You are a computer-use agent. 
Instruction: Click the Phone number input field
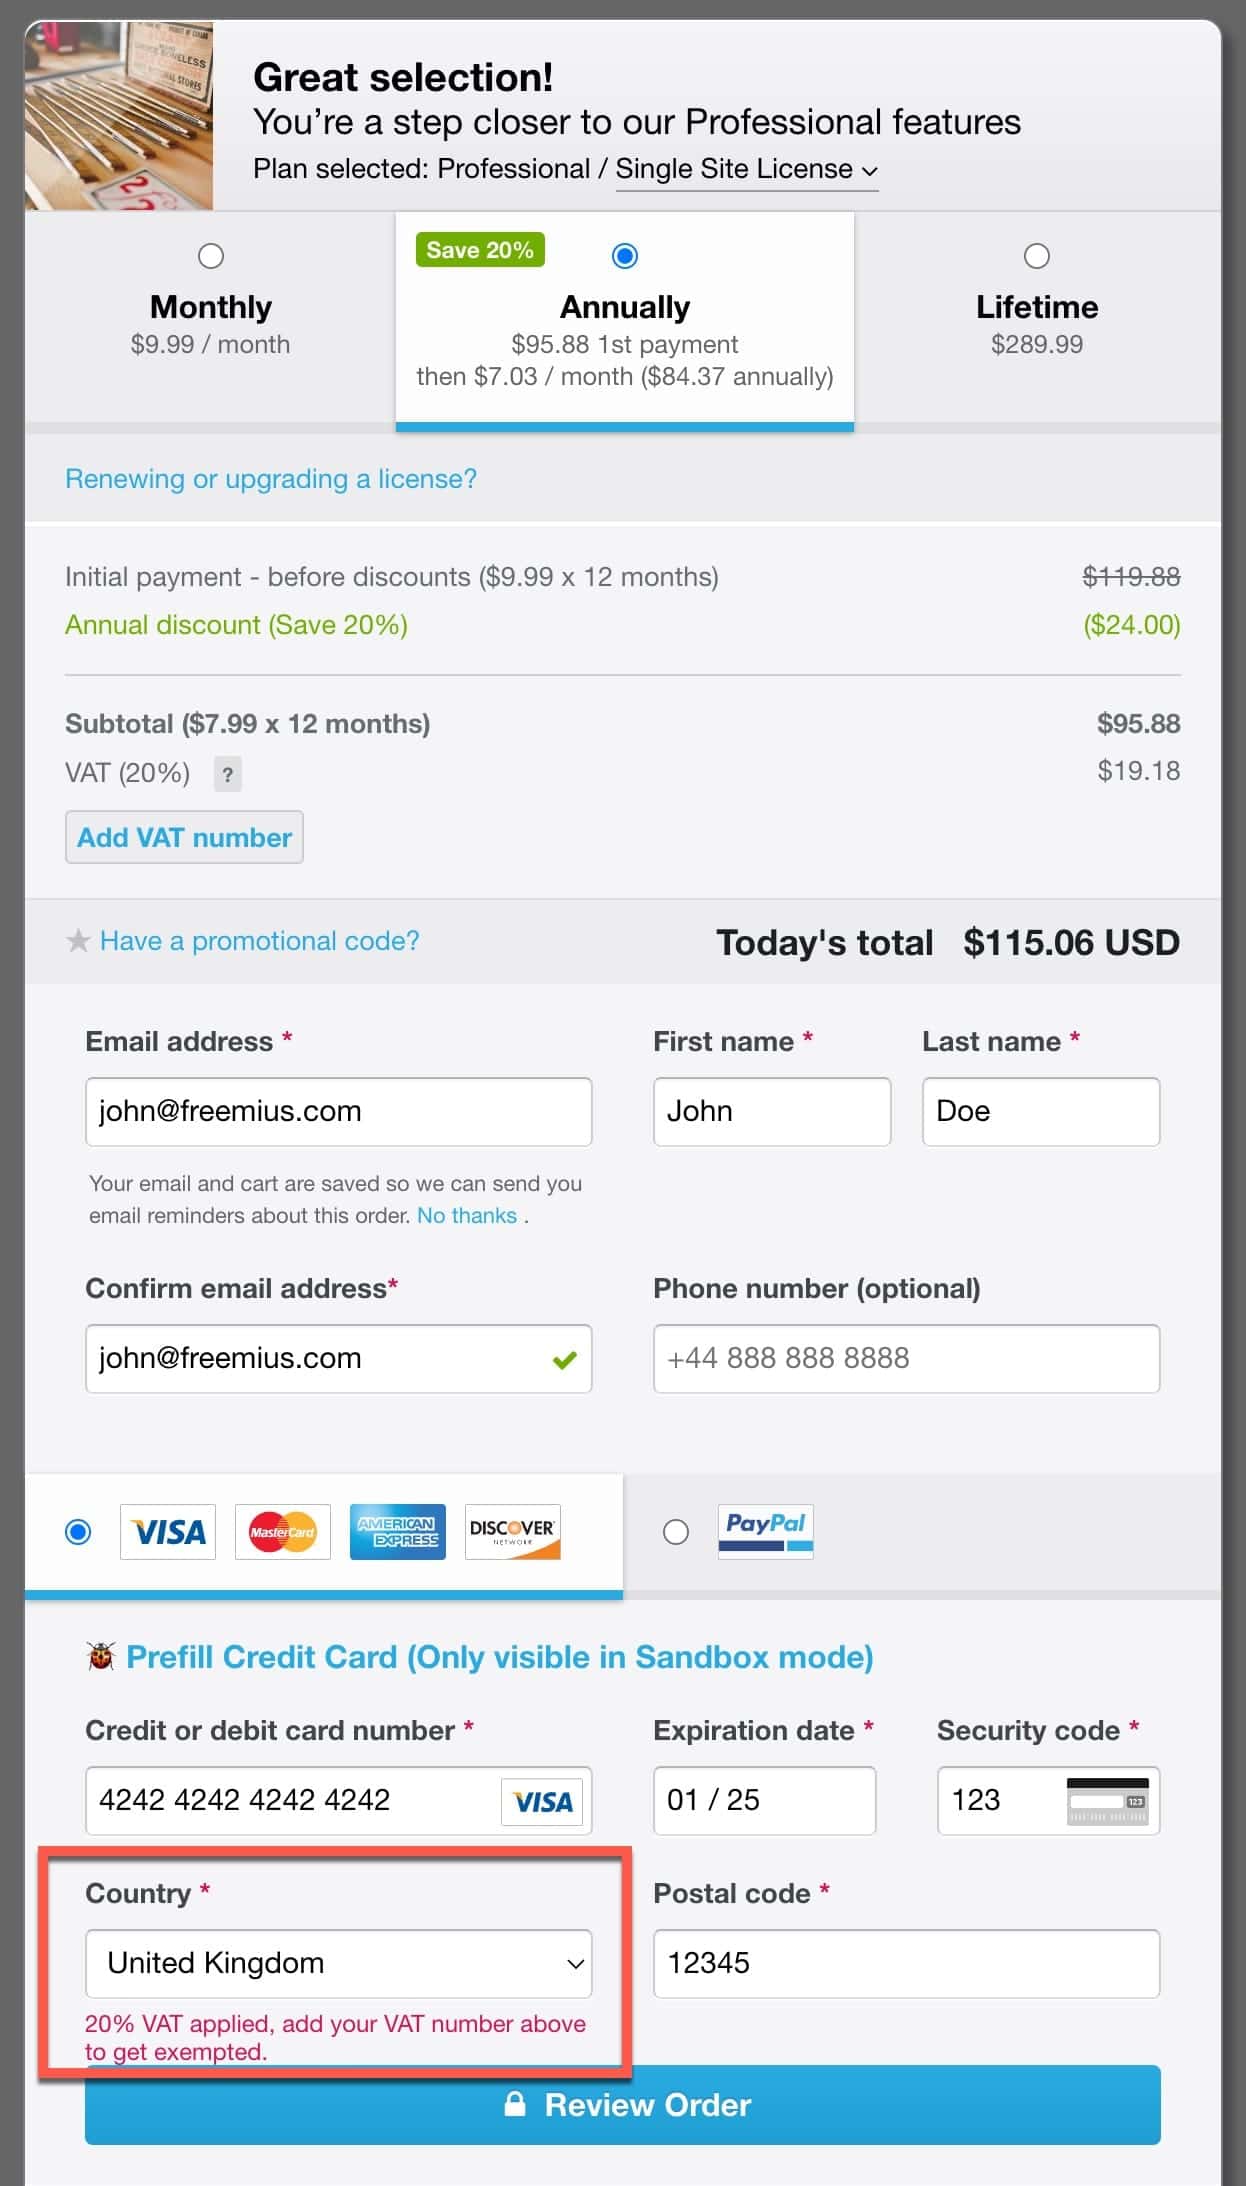[907, 1358]
